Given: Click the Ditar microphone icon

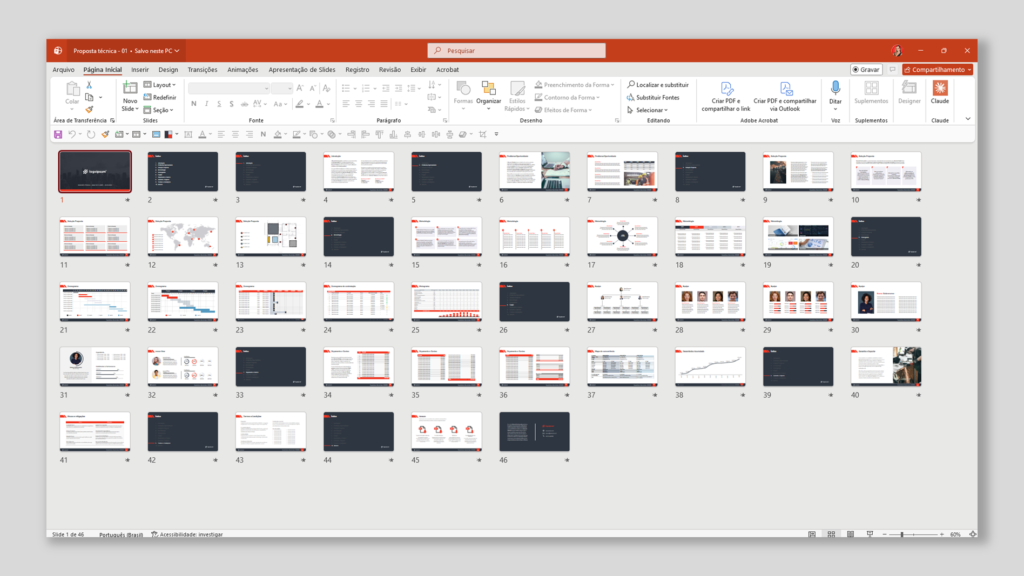Looking at the screenshot, I should click(836, 89).
